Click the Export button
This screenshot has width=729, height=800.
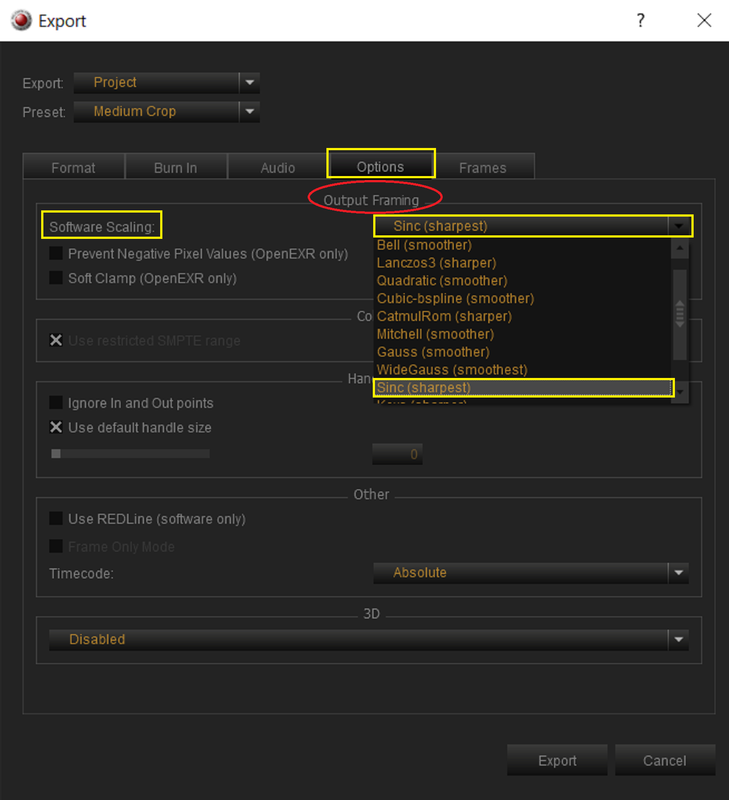[557, 760]
